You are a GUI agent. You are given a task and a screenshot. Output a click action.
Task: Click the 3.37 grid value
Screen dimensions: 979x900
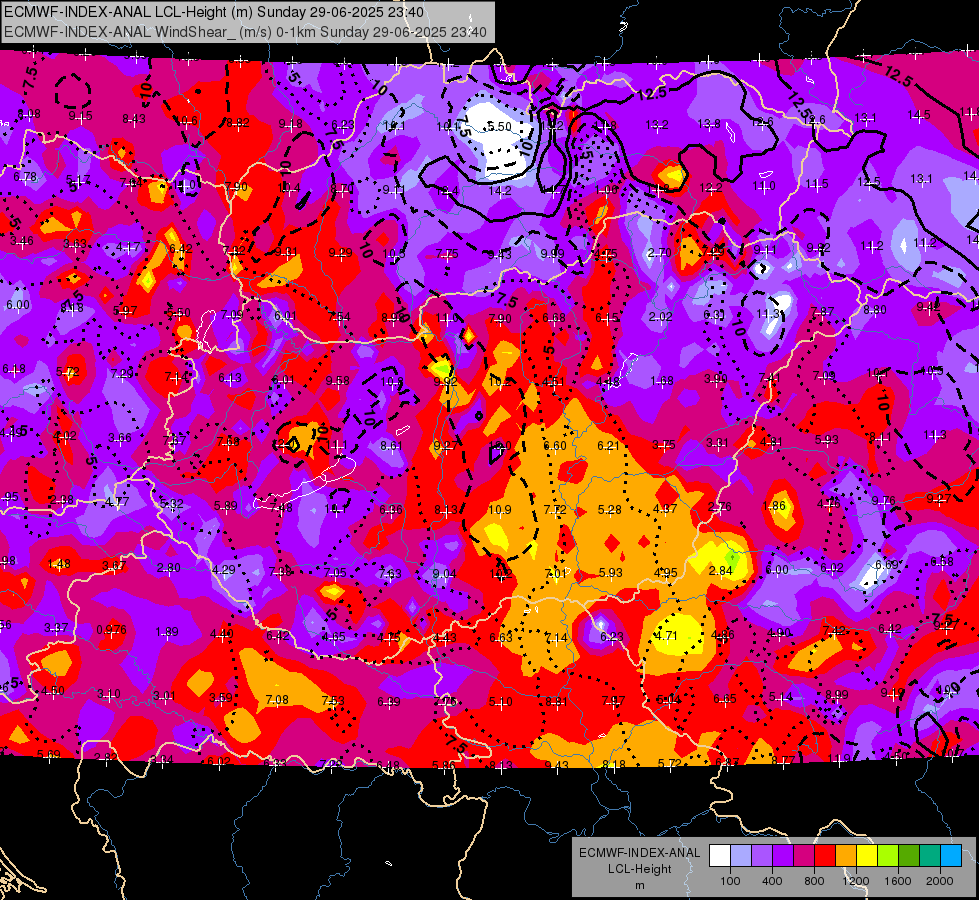point(56,627)
